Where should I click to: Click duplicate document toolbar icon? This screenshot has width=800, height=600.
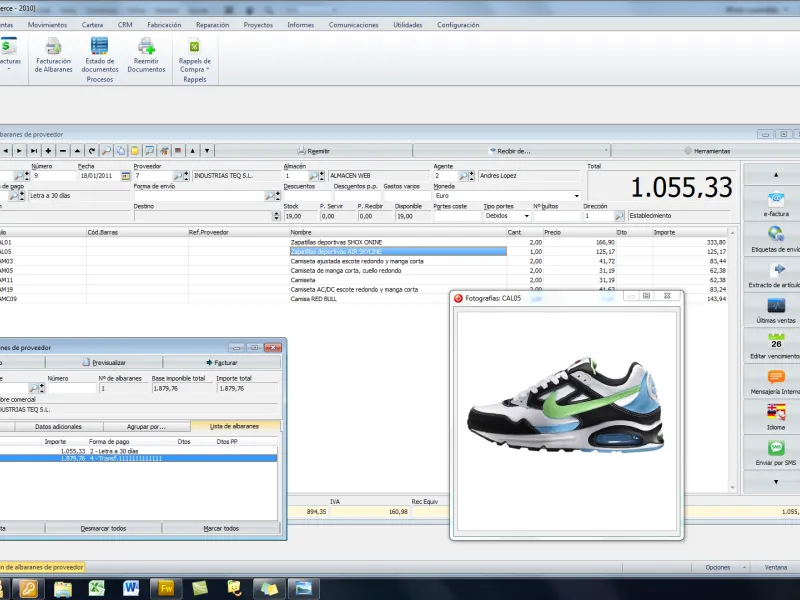pos(120,151)
